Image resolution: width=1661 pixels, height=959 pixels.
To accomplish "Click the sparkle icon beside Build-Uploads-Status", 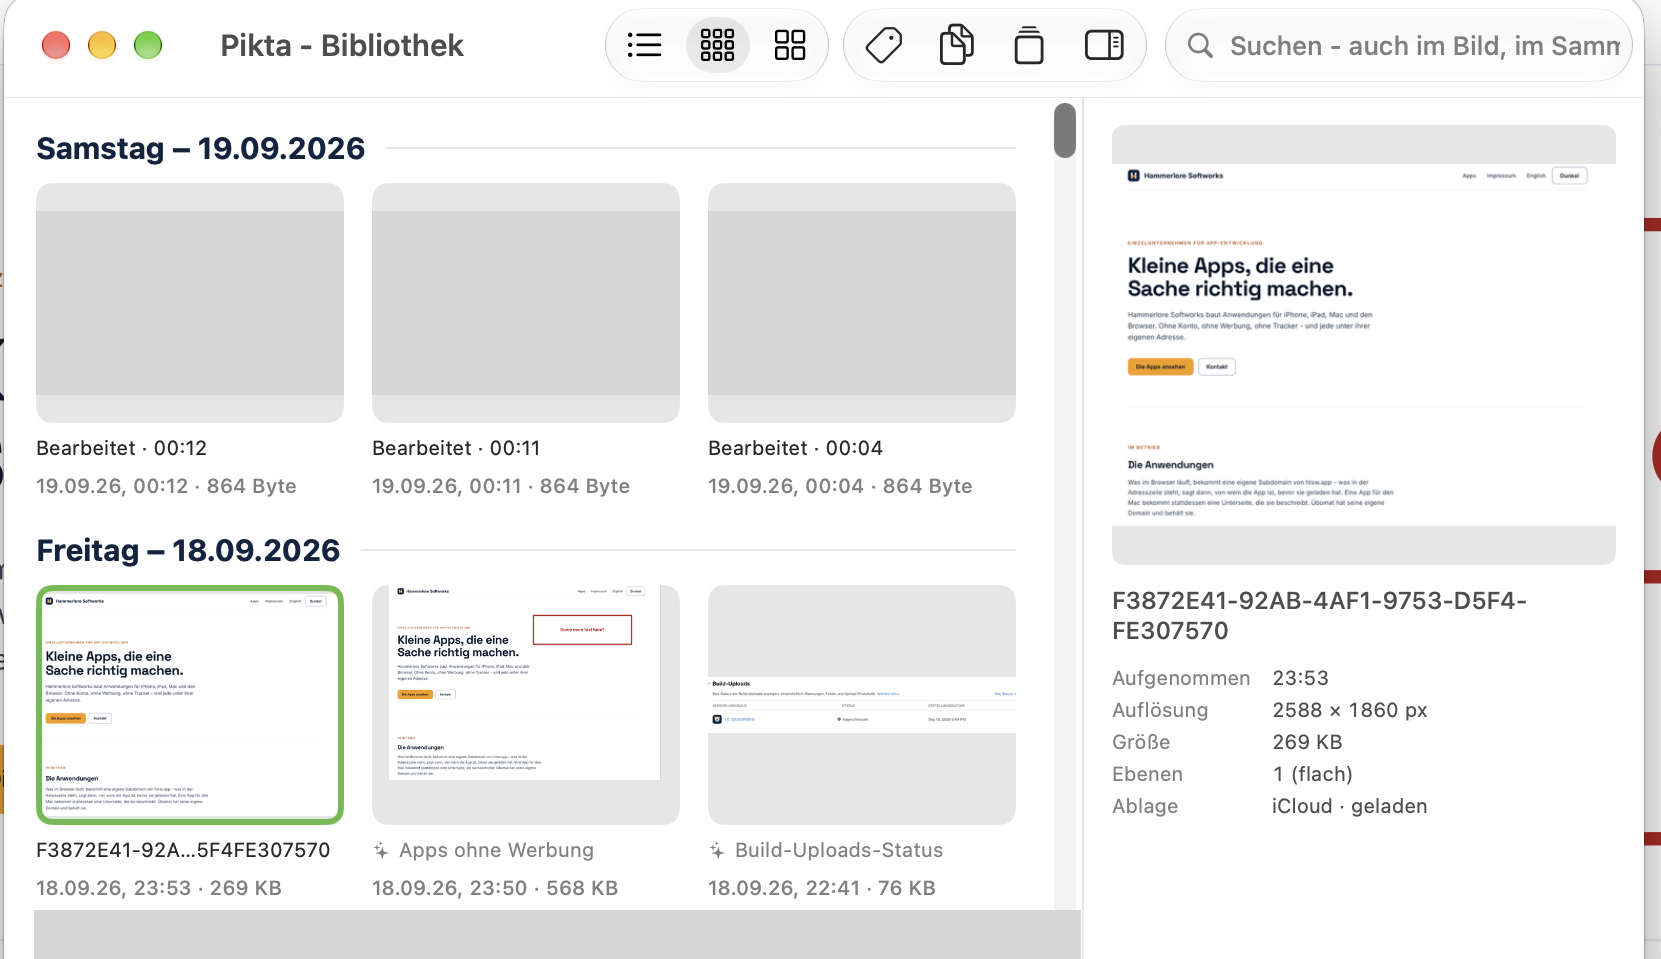I will tap(717, 851).
